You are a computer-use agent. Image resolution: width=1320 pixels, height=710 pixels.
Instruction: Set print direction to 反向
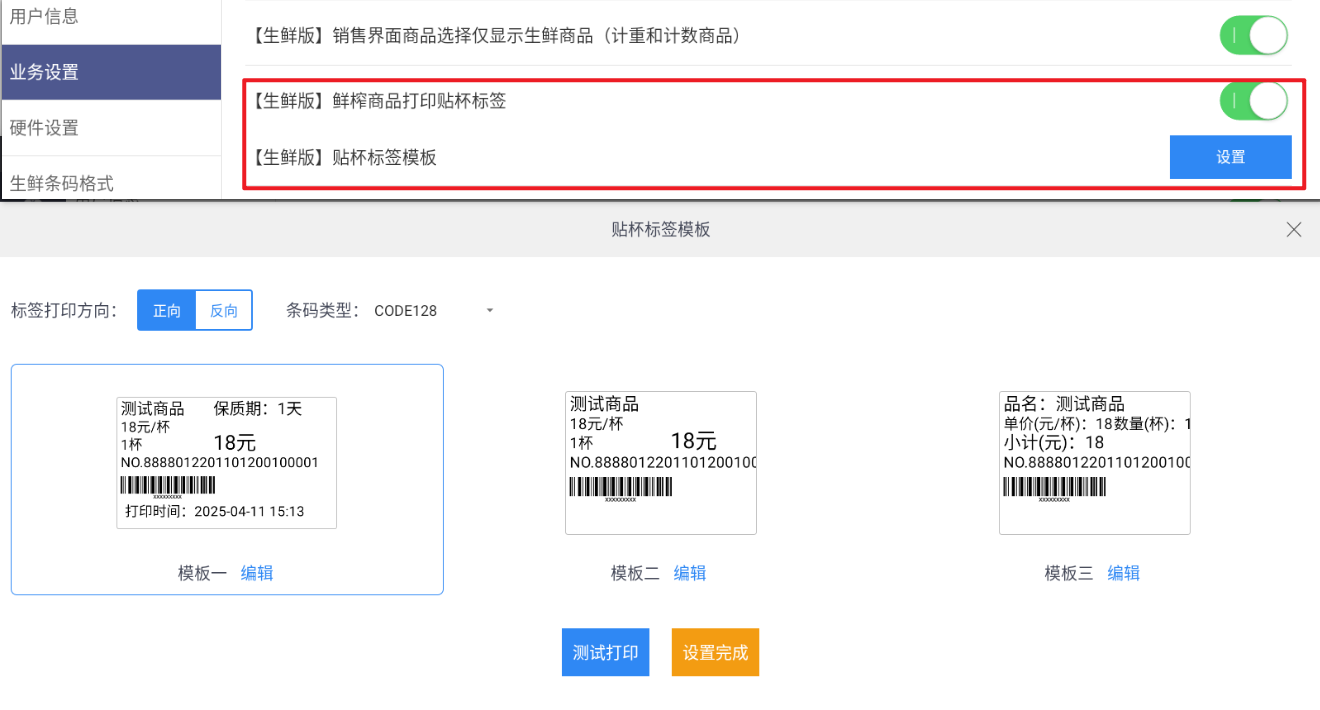(x=224, y=310)
